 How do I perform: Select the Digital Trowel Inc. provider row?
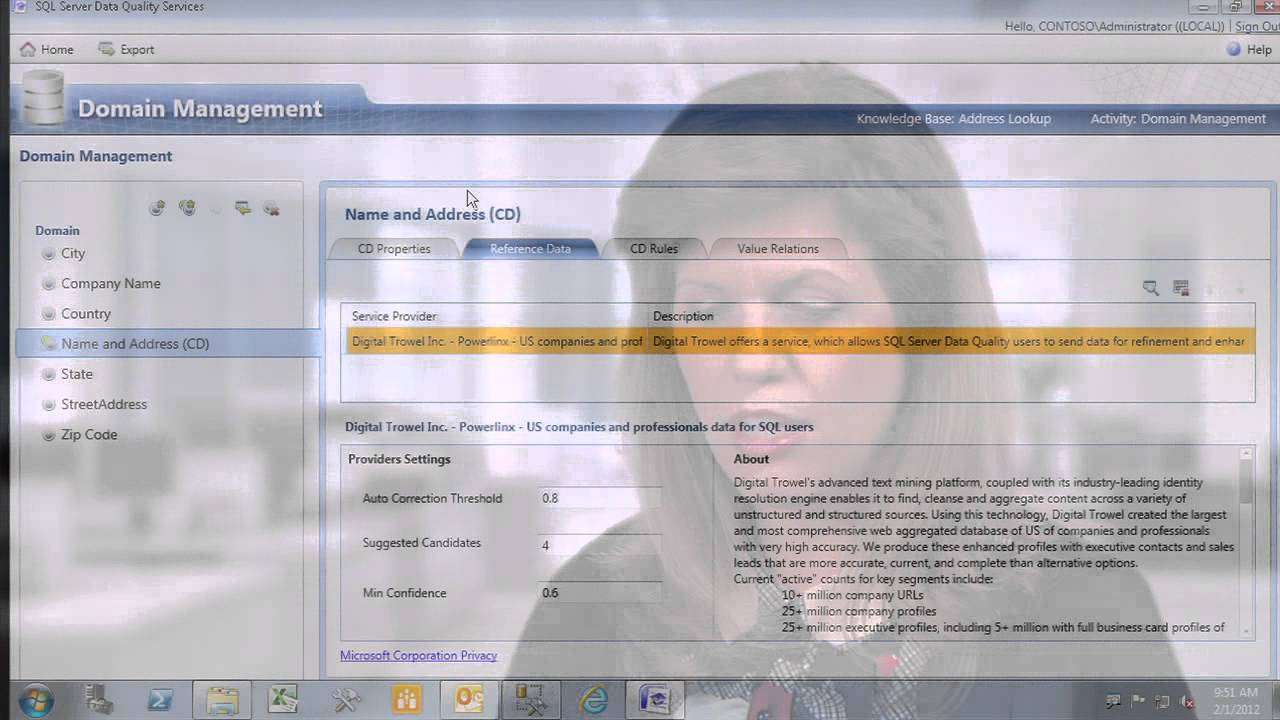[798, 341]
